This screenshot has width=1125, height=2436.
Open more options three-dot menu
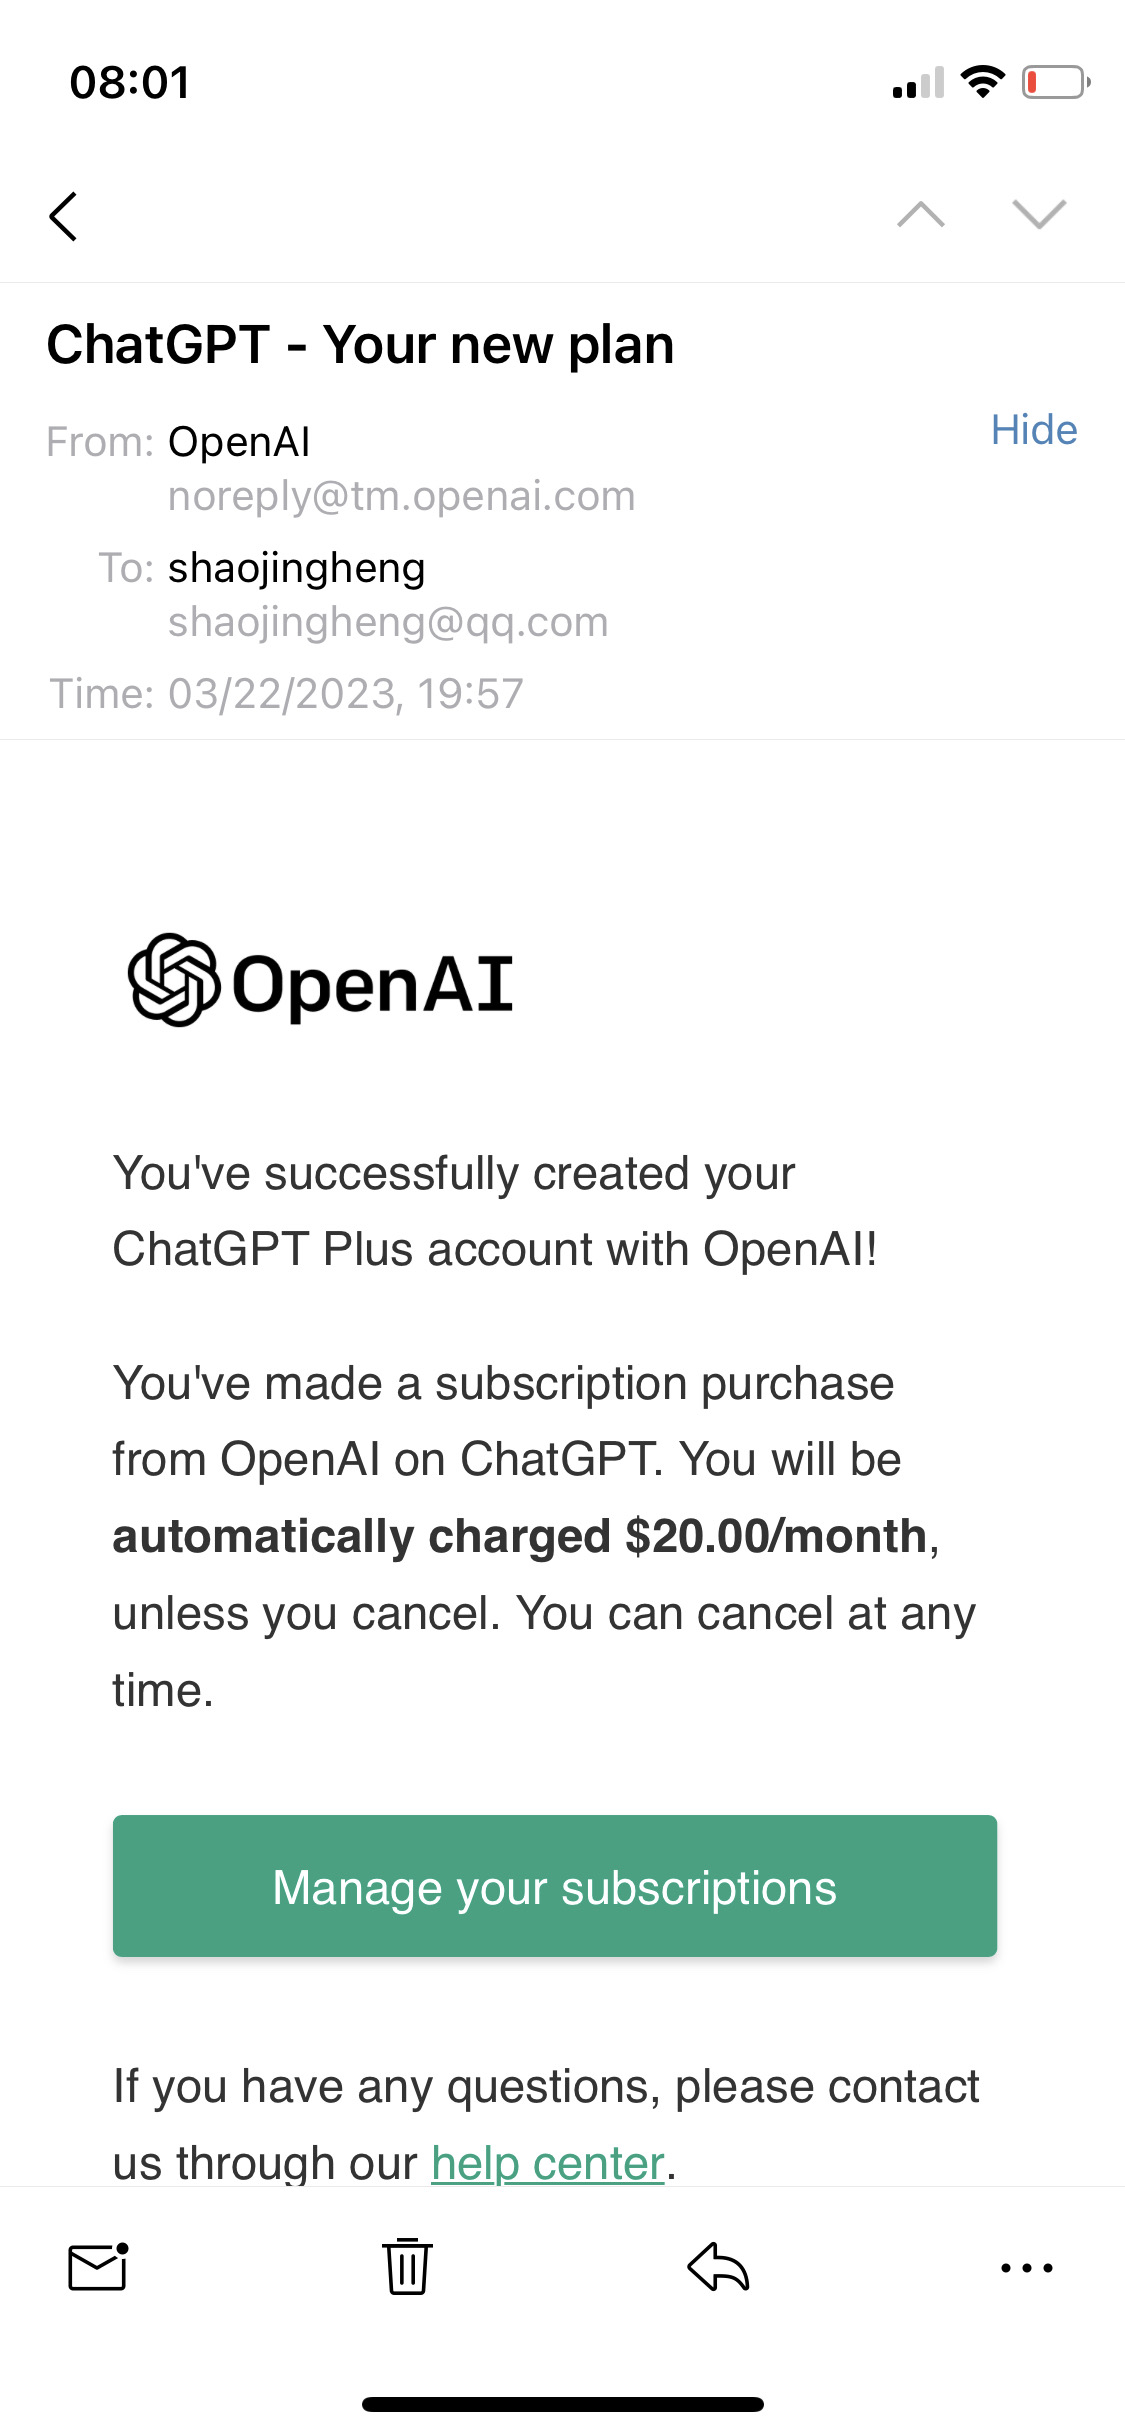[x=1027, y=2268]
